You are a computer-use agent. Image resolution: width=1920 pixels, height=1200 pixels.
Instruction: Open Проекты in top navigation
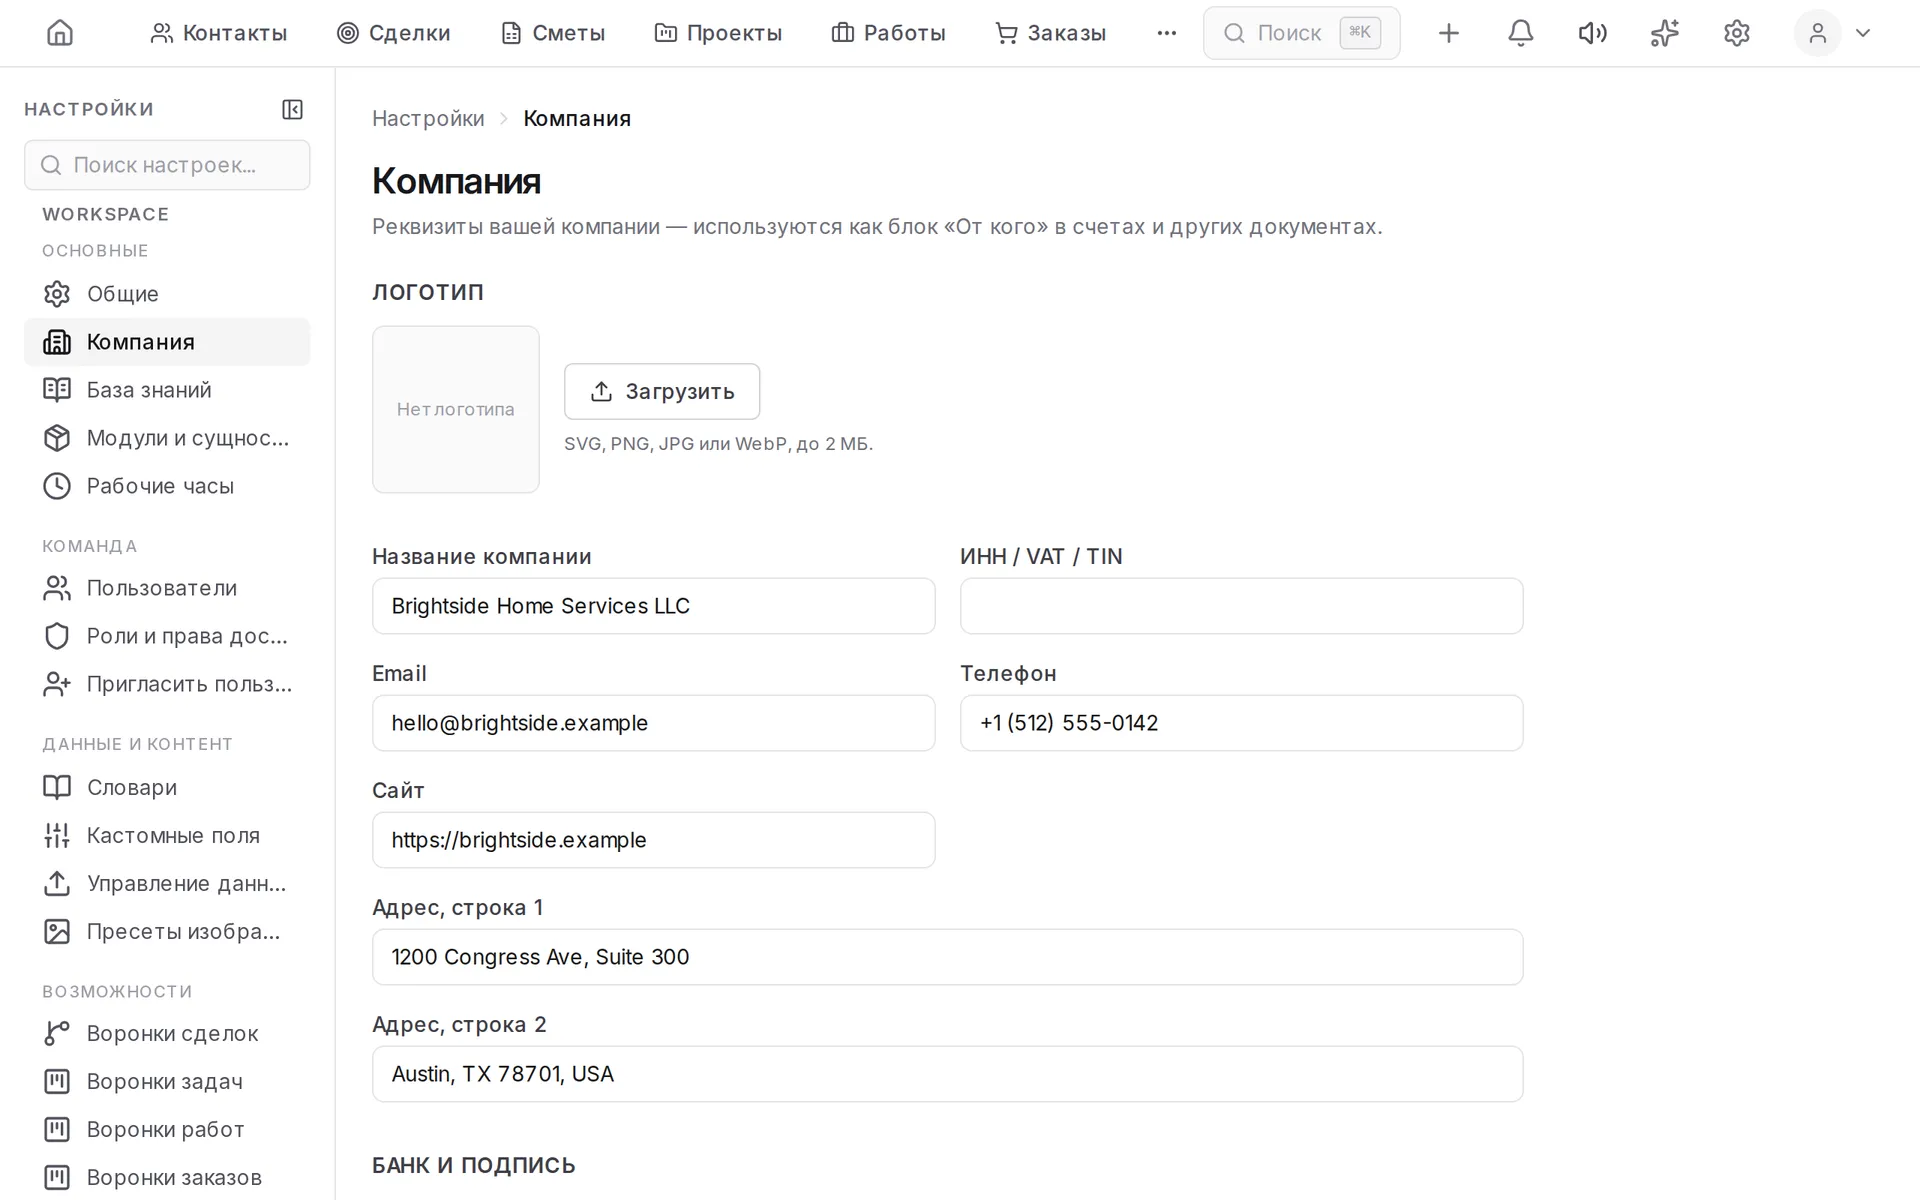(718, 33)
